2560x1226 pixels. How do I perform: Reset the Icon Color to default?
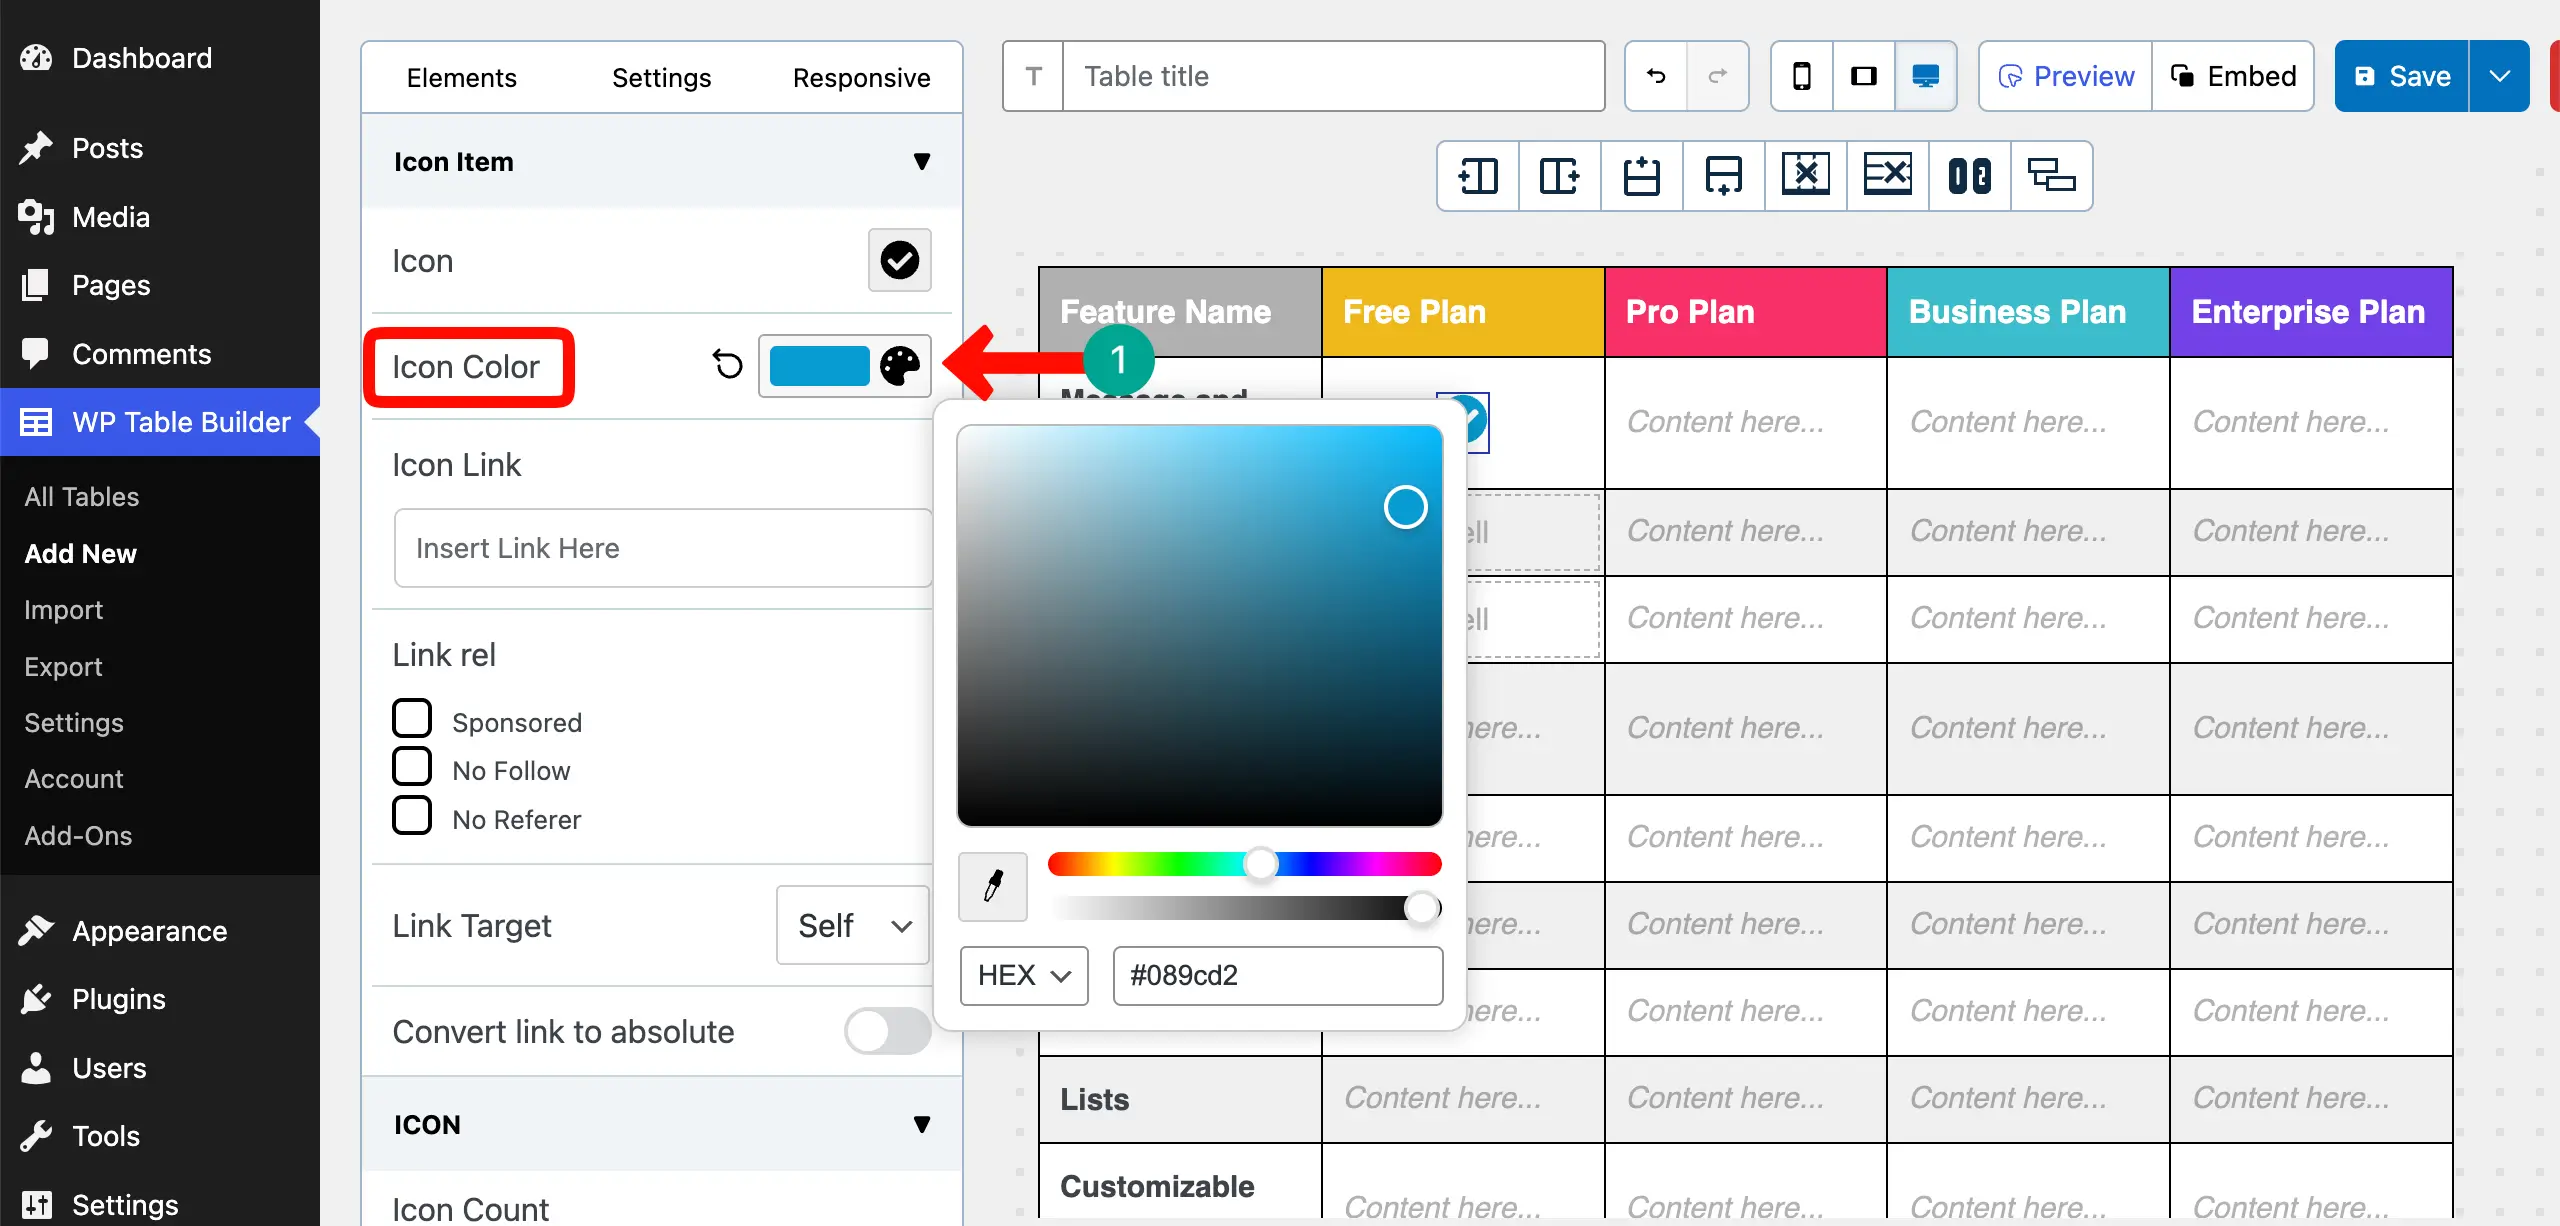(728, 366)
